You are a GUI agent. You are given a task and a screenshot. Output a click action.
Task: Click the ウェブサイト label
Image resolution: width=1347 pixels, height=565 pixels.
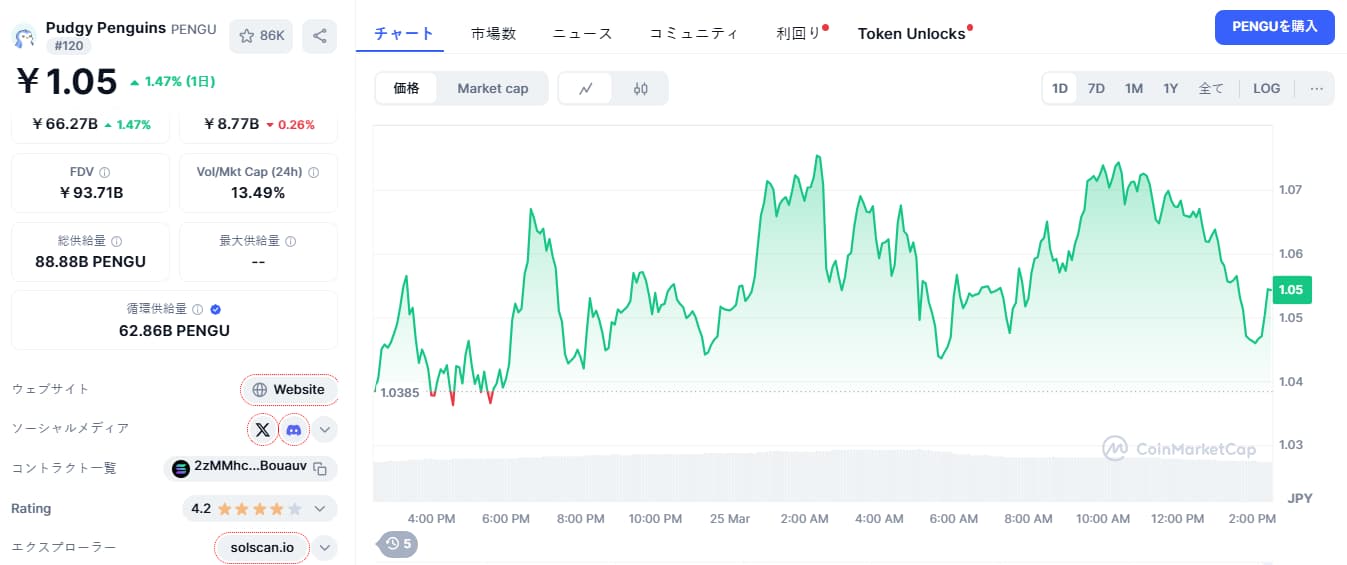50,389
